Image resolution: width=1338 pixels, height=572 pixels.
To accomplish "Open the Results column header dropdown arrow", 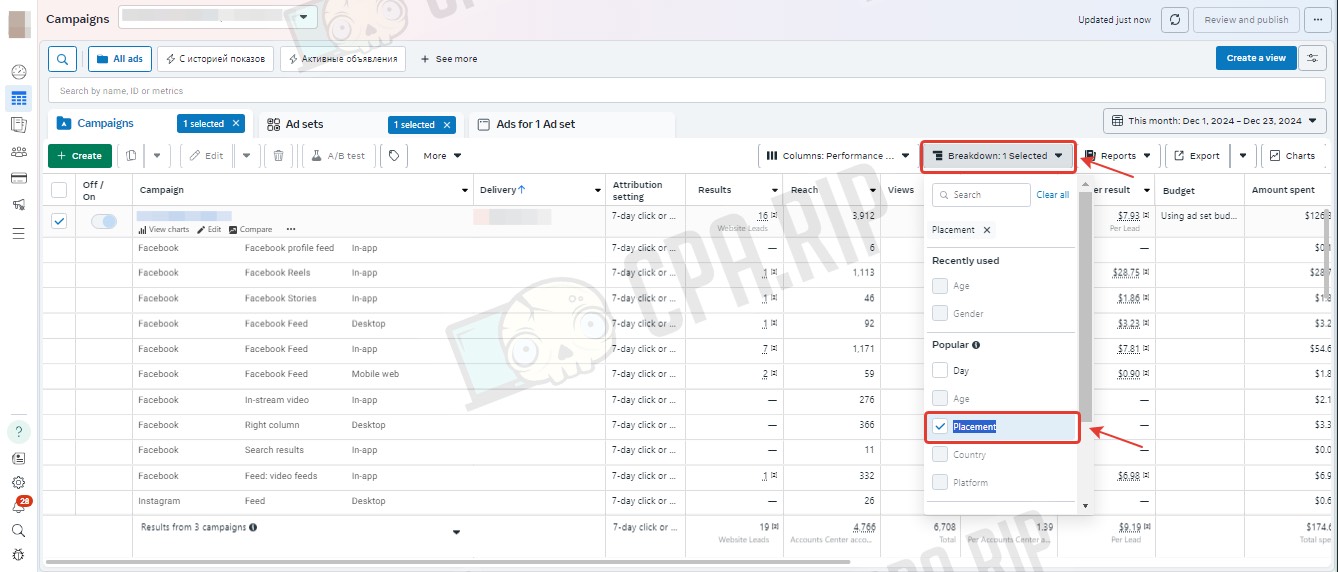I will tap(774, 190).
